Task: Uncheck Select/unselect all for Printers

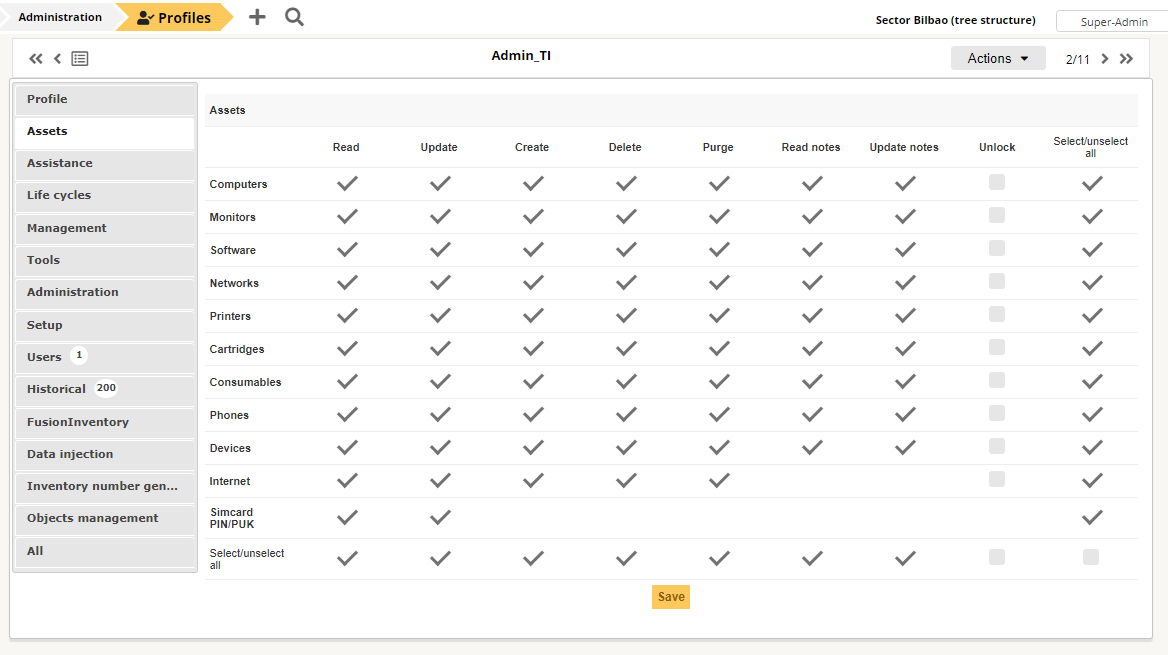Action: coord(1091,314)
